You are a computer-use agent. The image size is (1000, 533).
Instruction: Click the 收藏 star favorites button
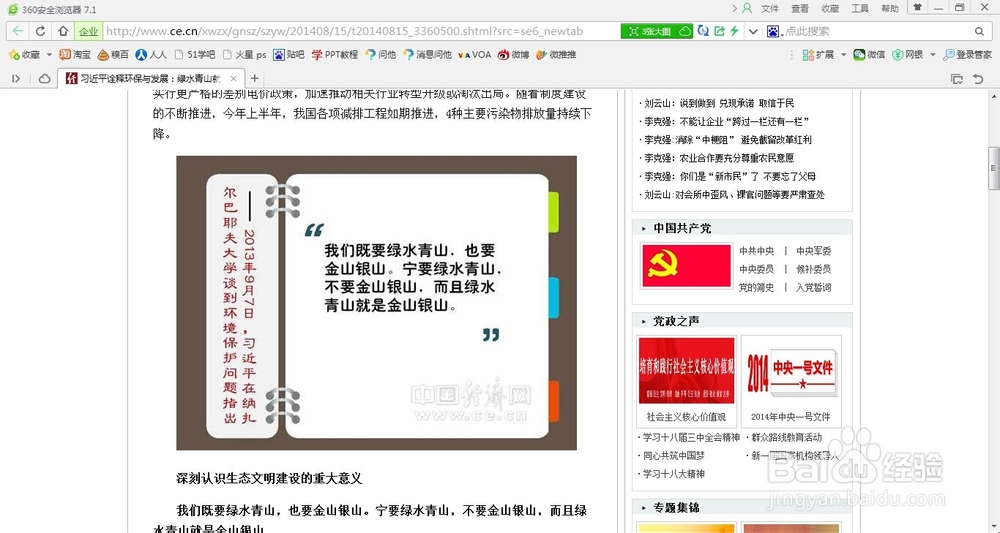coord(24,55)
